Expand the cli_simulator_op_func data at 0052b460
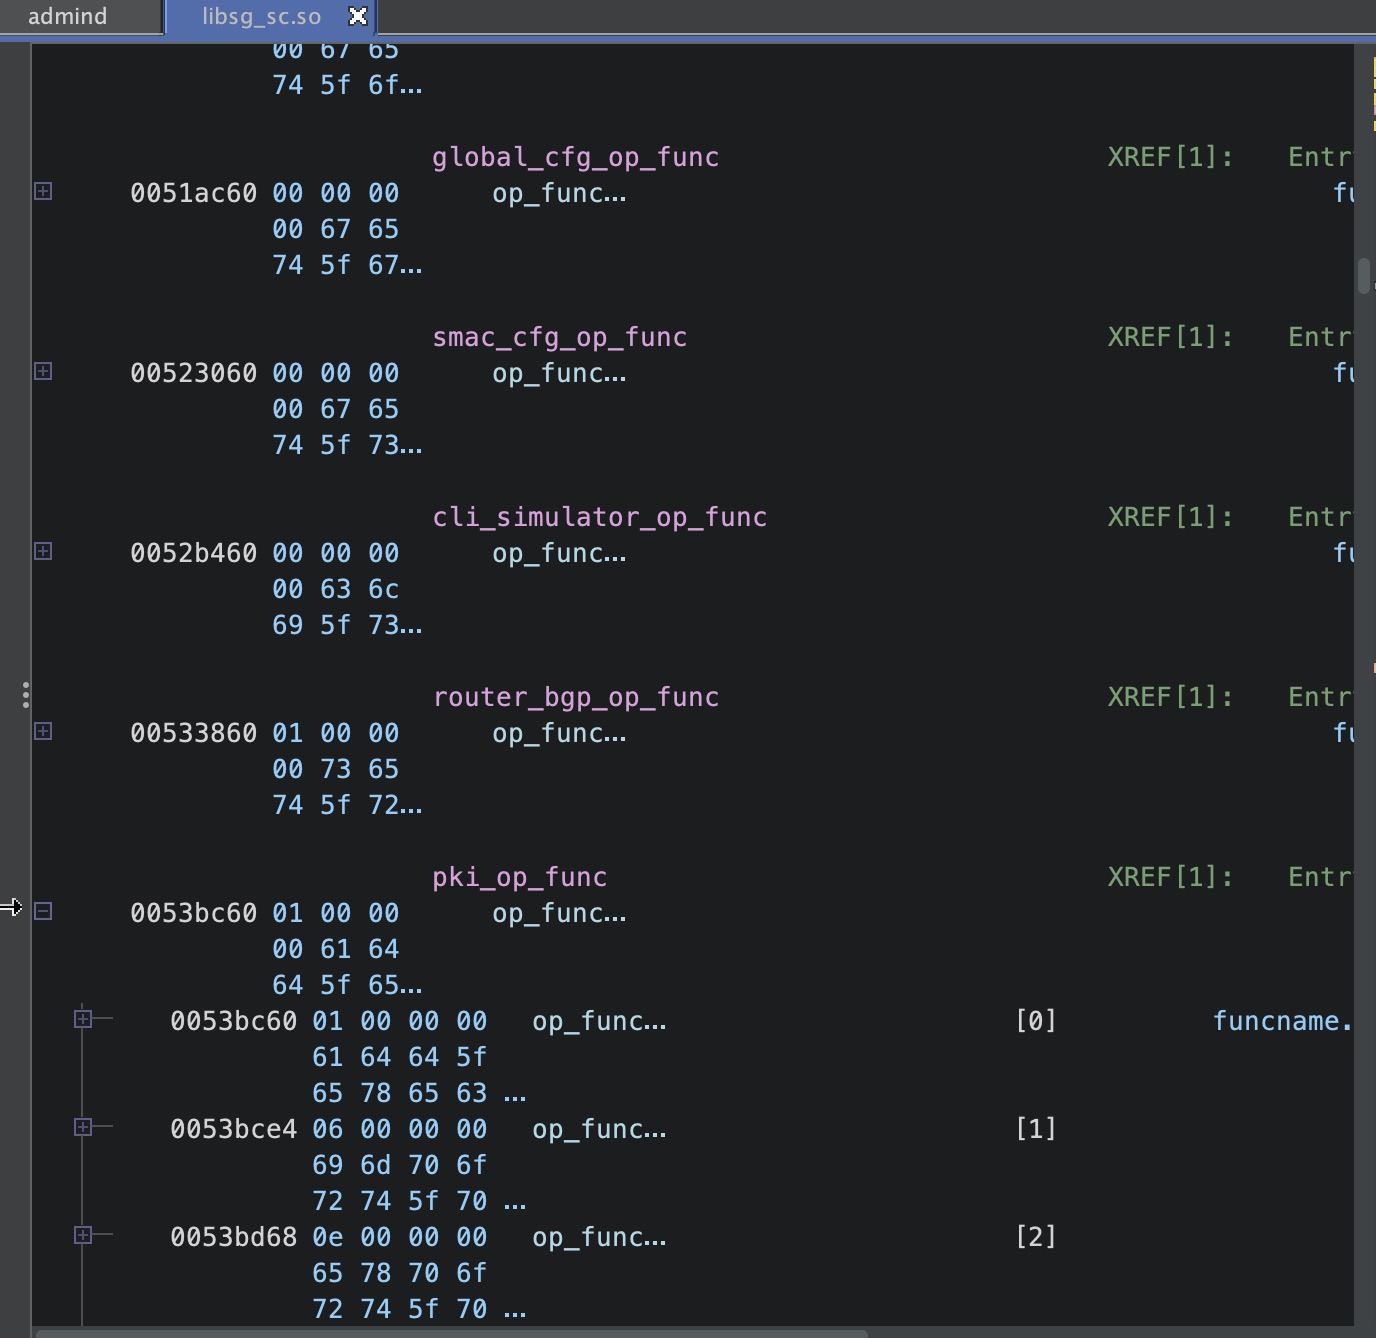Viewport: 1376px width, 1338px height. click(x=43, y=551)
